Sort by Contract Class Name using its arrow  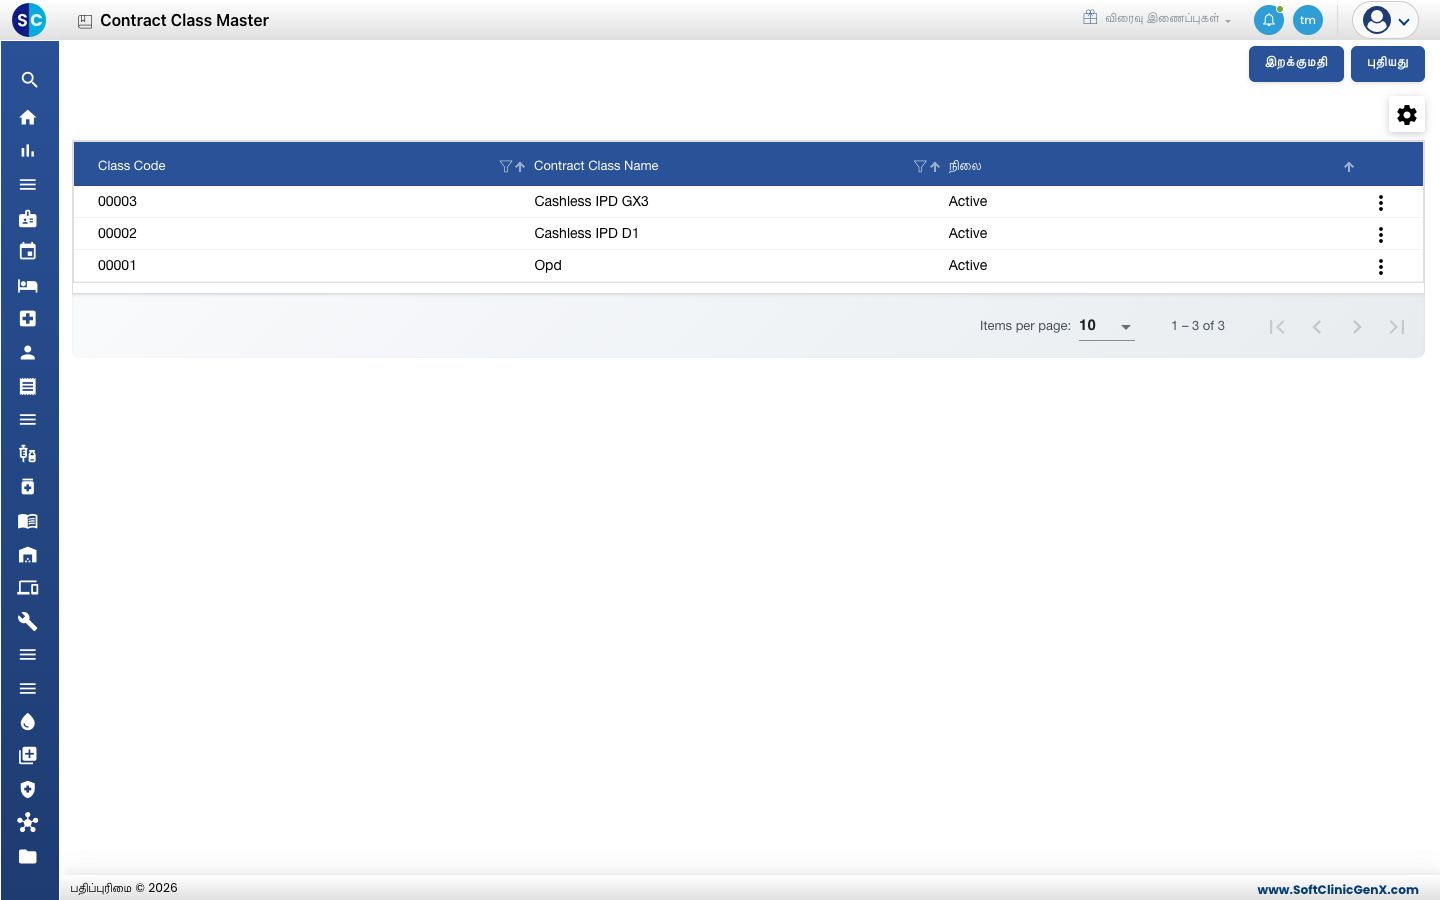pyautogui.click(x=935, y=167)
